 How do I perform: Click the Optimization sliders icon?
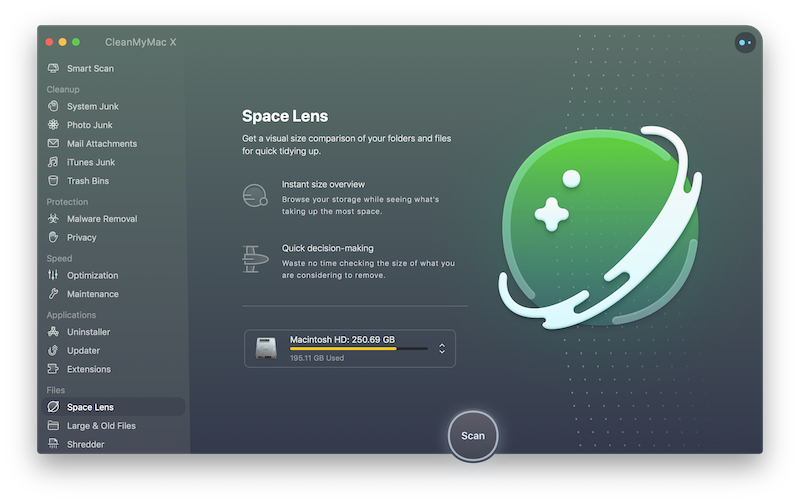pyautogui.click(x=53, y=275)
